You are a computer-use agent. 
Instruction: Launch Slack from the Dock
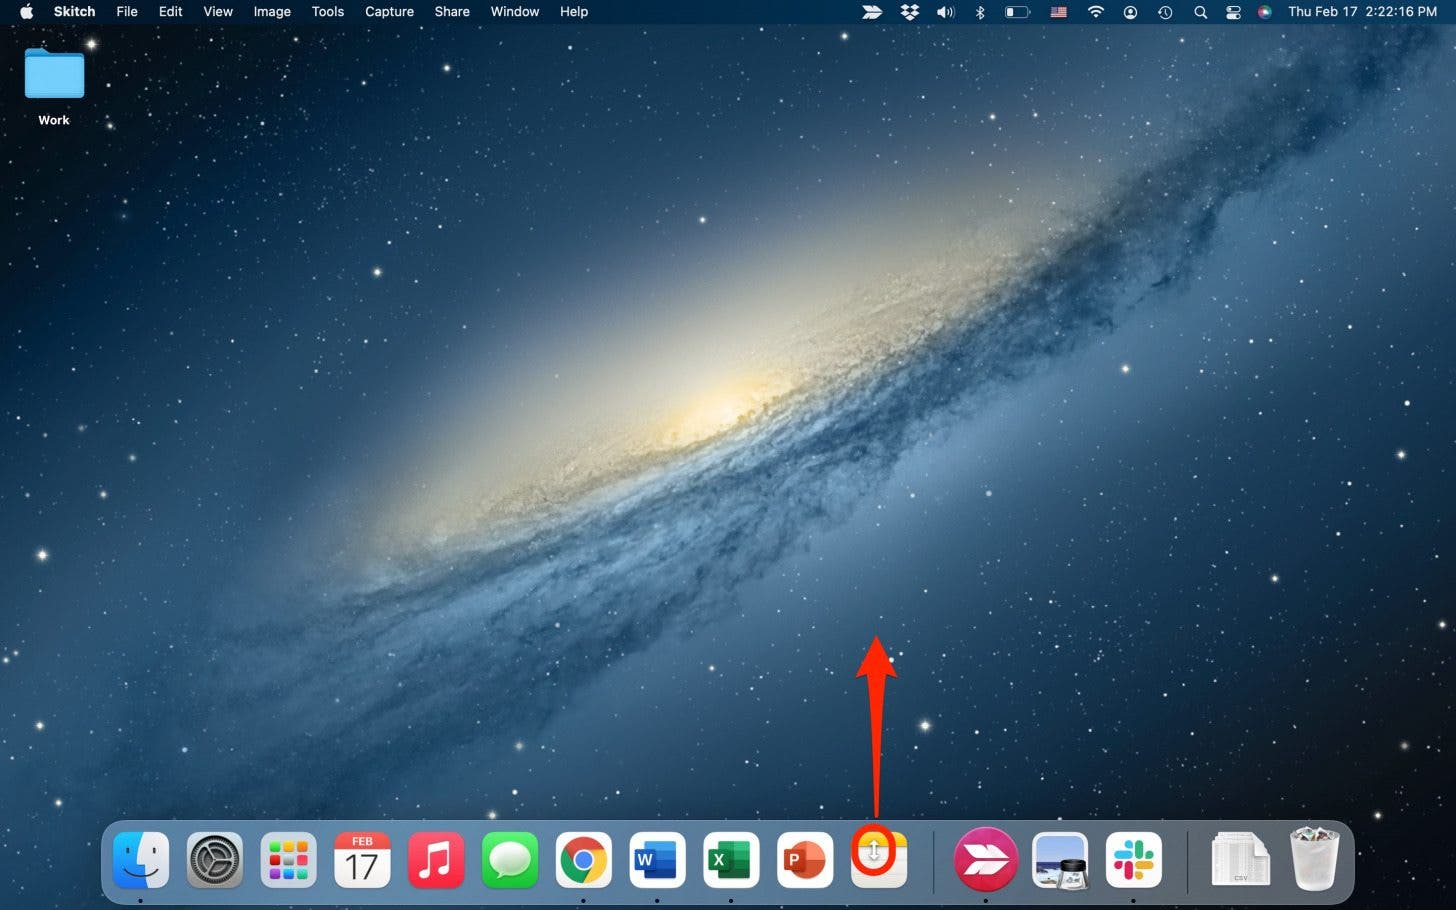1133,859
